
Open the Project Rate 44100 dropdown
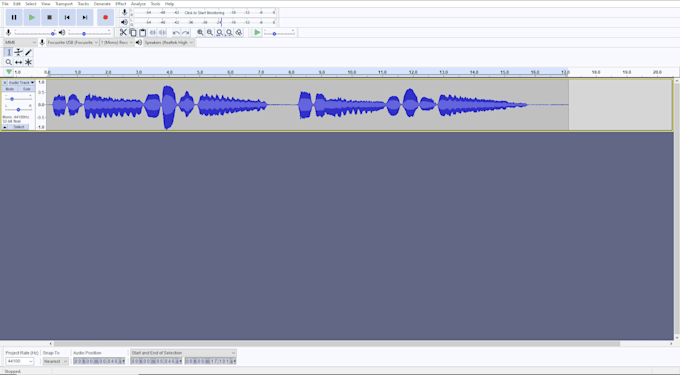pos(19,361)
